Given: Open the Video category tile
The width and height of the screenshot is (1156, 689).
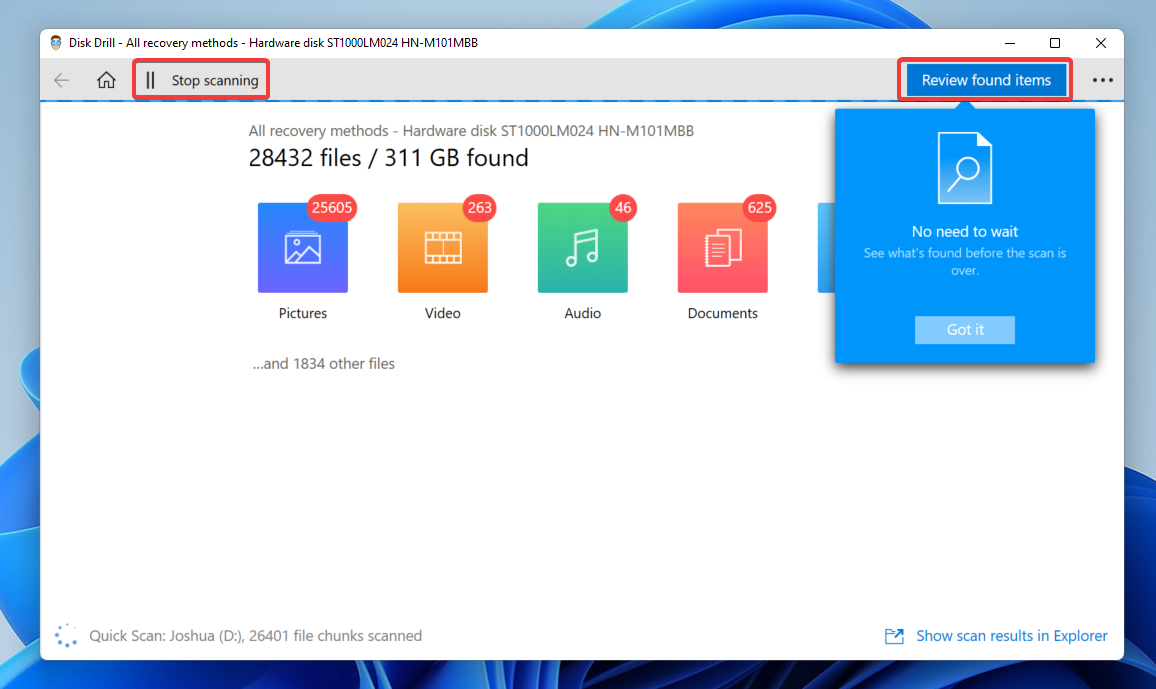Looking at the screenshot, I should (x=443, y=248).
